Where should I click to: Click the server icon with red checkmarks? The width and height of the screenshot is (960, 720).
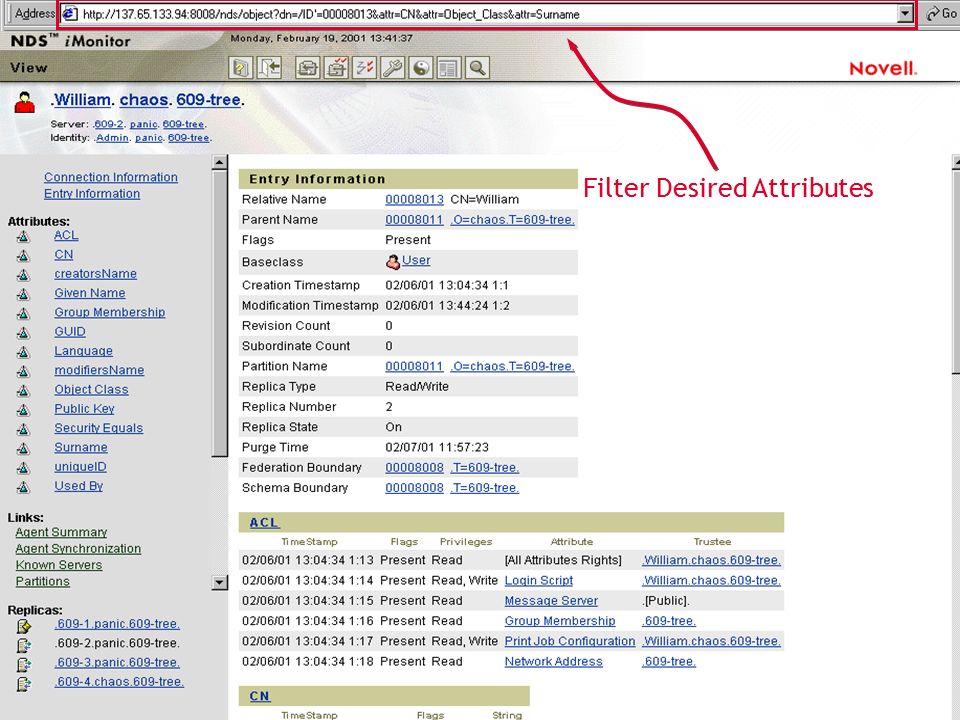pyautogui.click(x=336, y=67)
